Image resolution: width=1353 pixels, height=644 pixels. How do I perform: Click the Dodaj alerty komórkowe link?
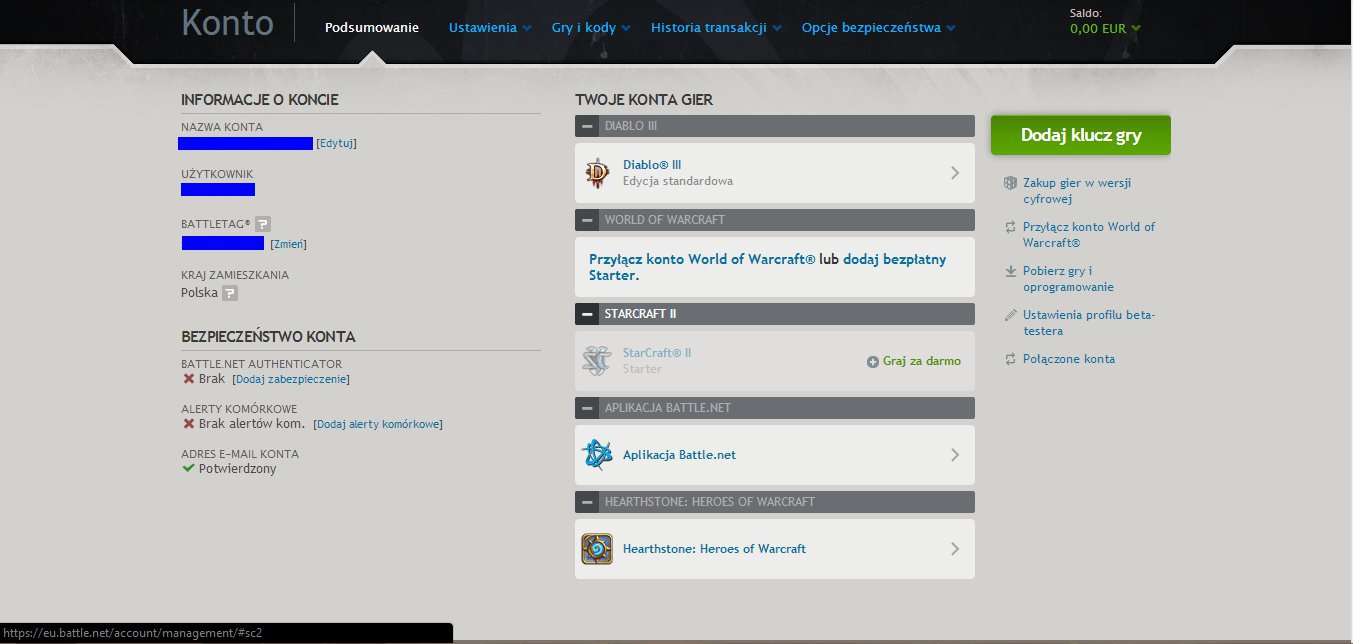[378, 425]
